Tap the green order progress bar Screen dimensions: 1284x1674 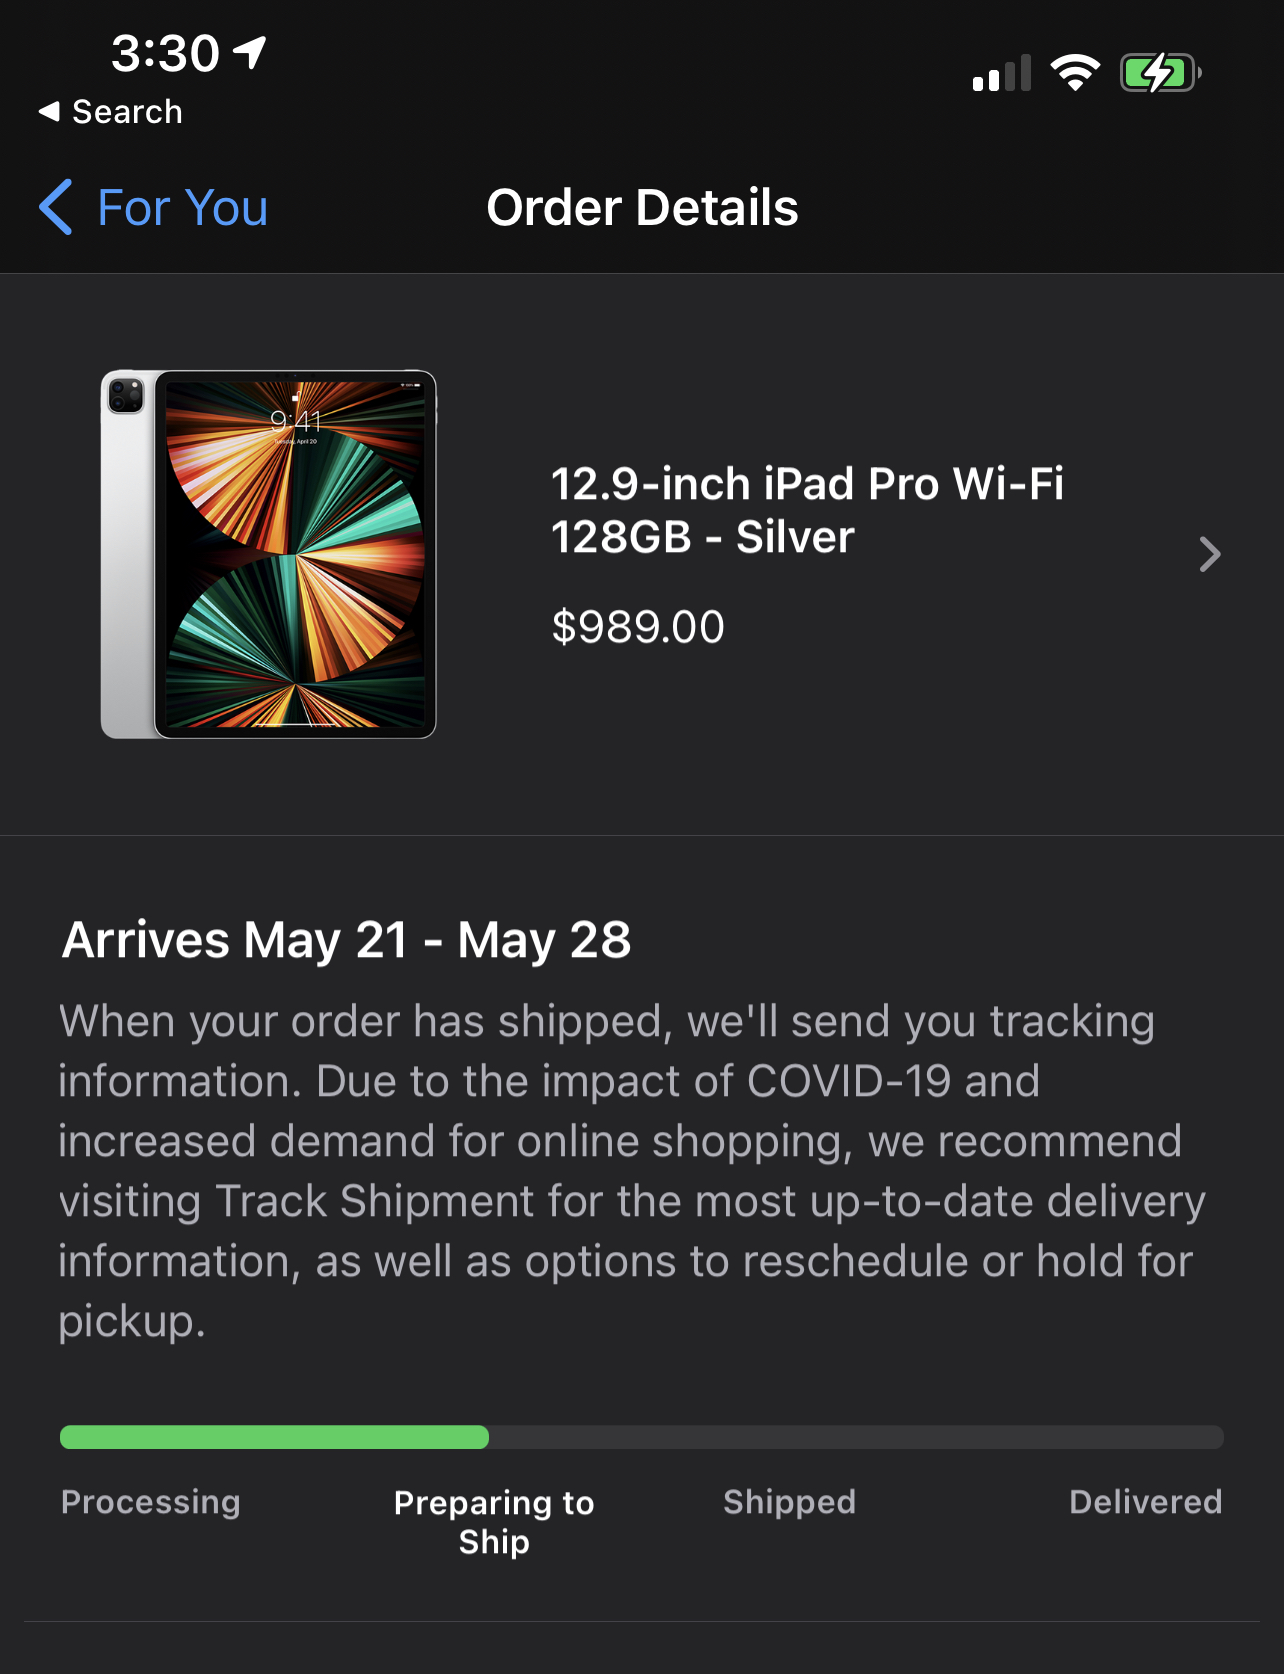coord(274,1437)
